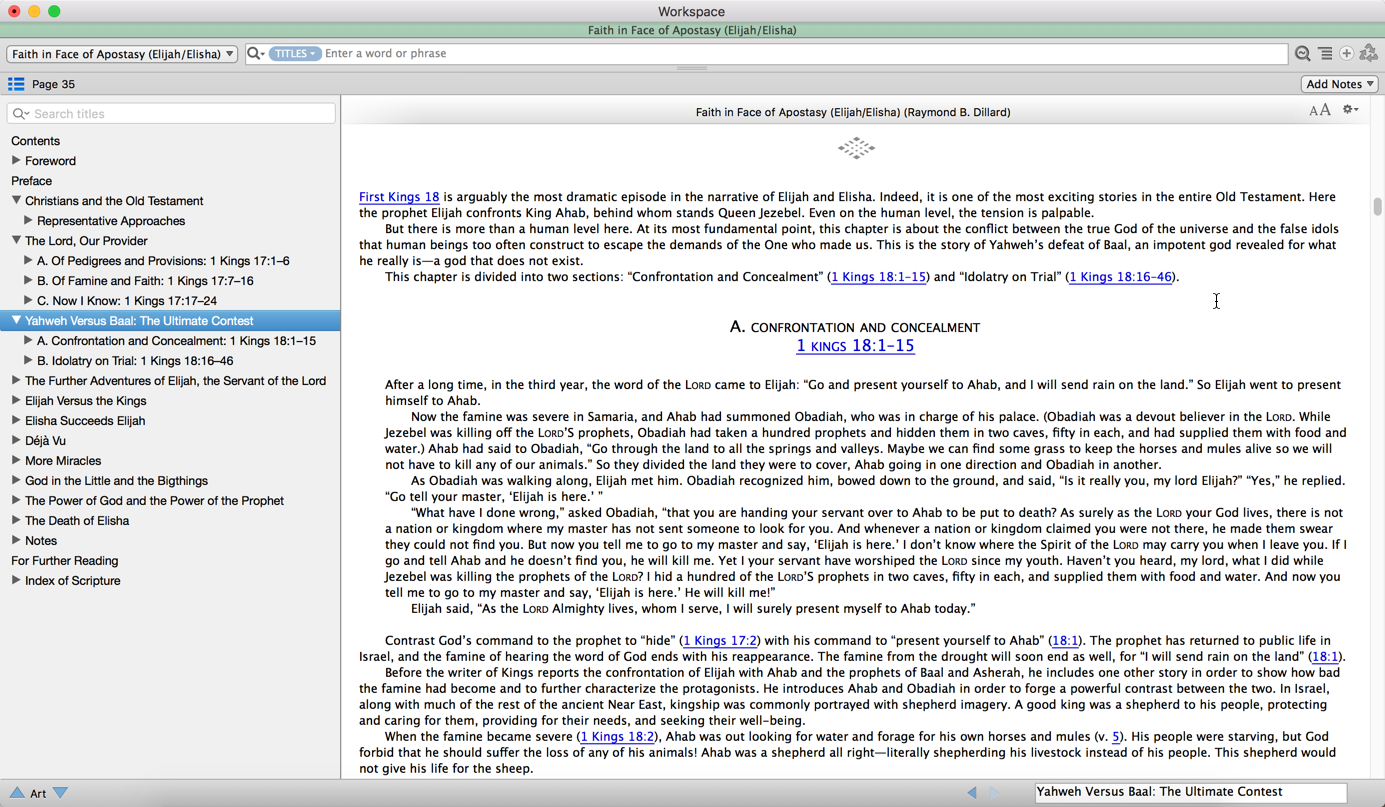Select Elisha Succeeds Elijah
The image size is (1385, 807).
(x=85, y=421)
